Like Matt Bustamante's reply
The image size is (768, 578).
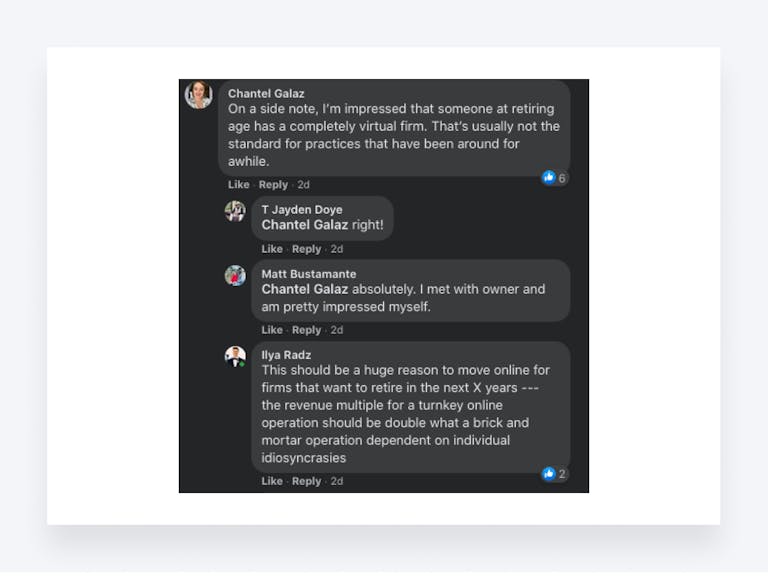pyautogui.click(x=272, y=330)
